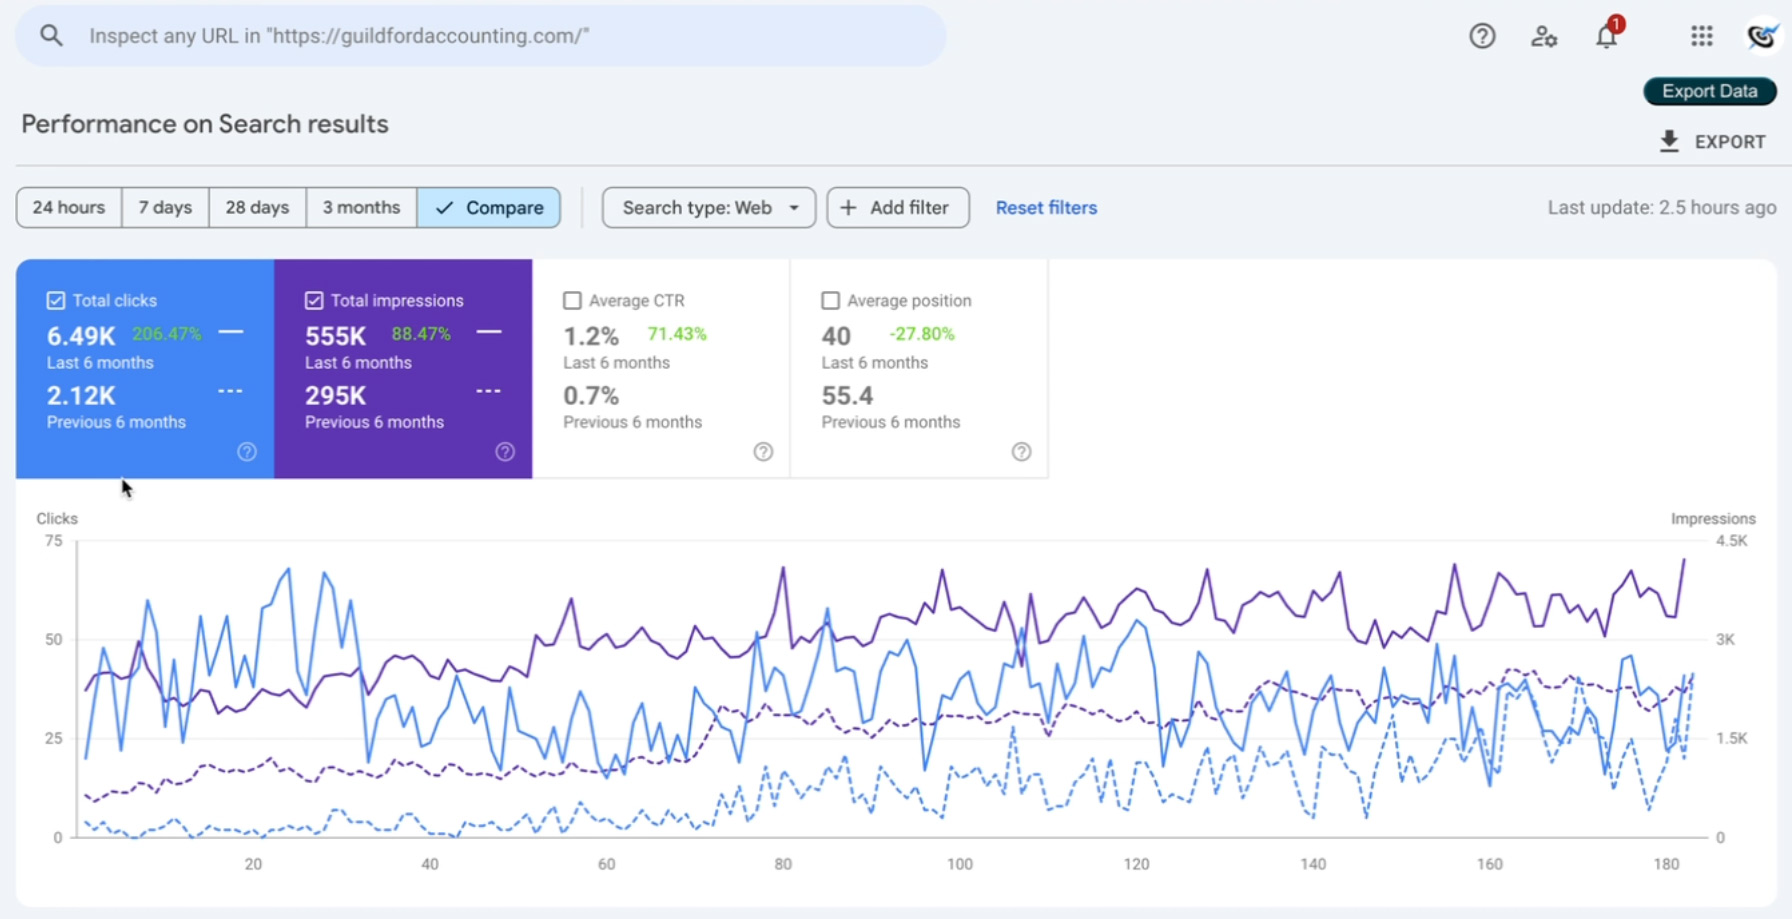Select the 28 days date range
The width and height of the screenshot is (1792, 919).
(x=257, y=207)
